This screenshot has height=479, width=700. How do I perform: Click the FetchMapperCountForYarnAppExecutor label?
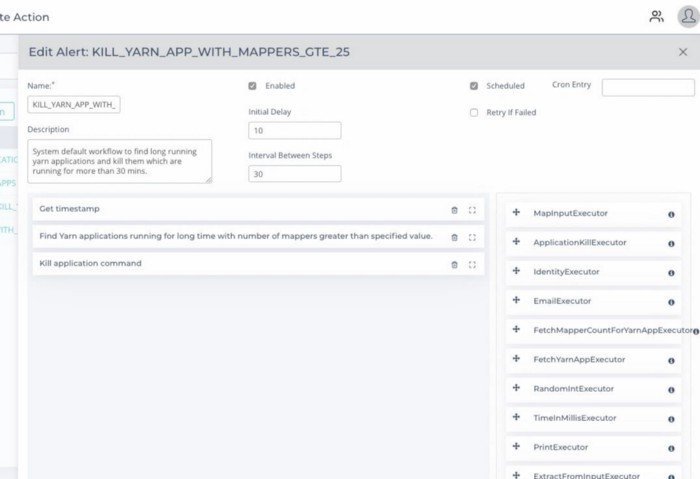tap(613, 330)
